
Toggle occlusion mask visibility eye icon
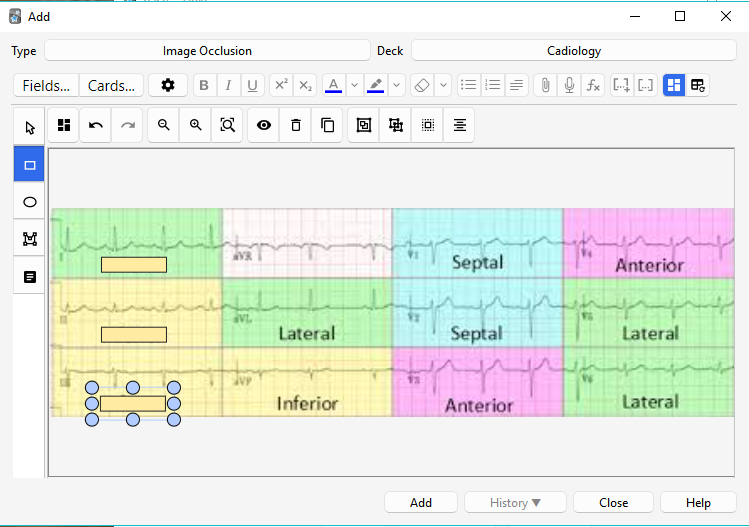tap(264, 125)
